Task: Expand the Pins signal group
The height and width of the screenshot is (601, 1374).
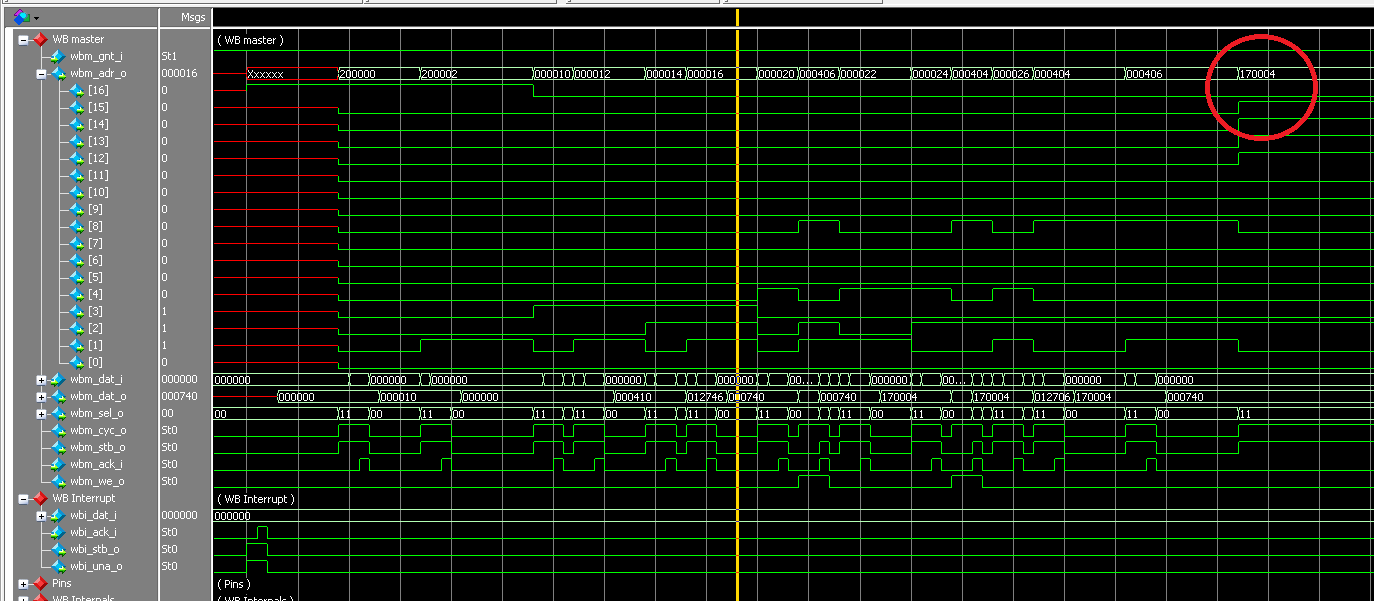Action: (x=23, y=583)
